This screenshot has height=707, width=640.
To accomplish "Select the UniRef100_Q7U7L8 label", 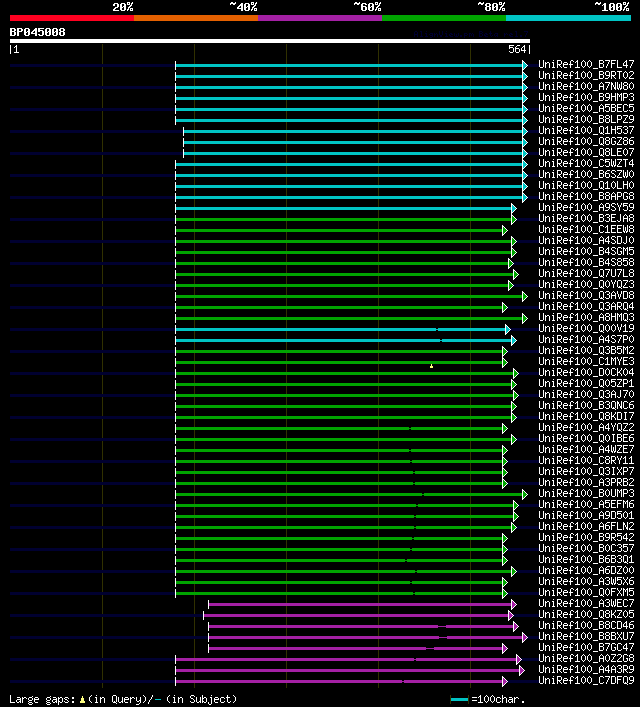I will pyautogui.click(x=586, y=274).
